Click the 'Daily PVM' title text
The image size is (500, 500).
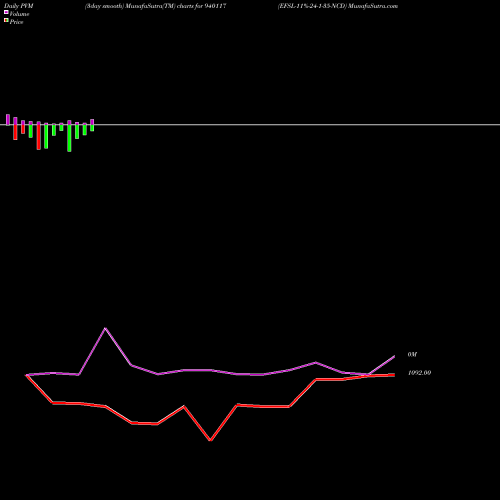pos(19,6)
